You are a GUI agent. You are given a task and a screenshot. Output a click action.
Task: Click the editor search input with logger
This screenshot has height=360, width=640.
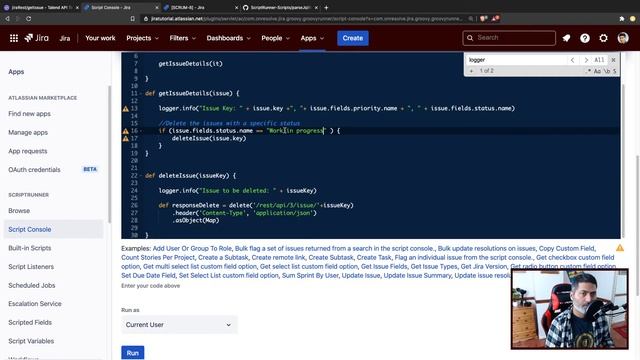click(x=516, y=60)
